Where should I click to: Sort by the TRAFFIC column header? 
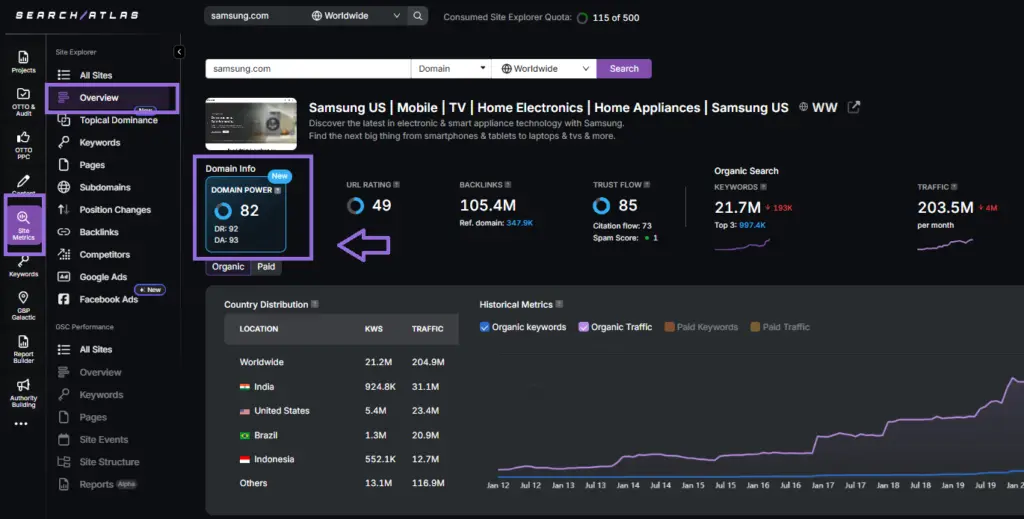428,329
